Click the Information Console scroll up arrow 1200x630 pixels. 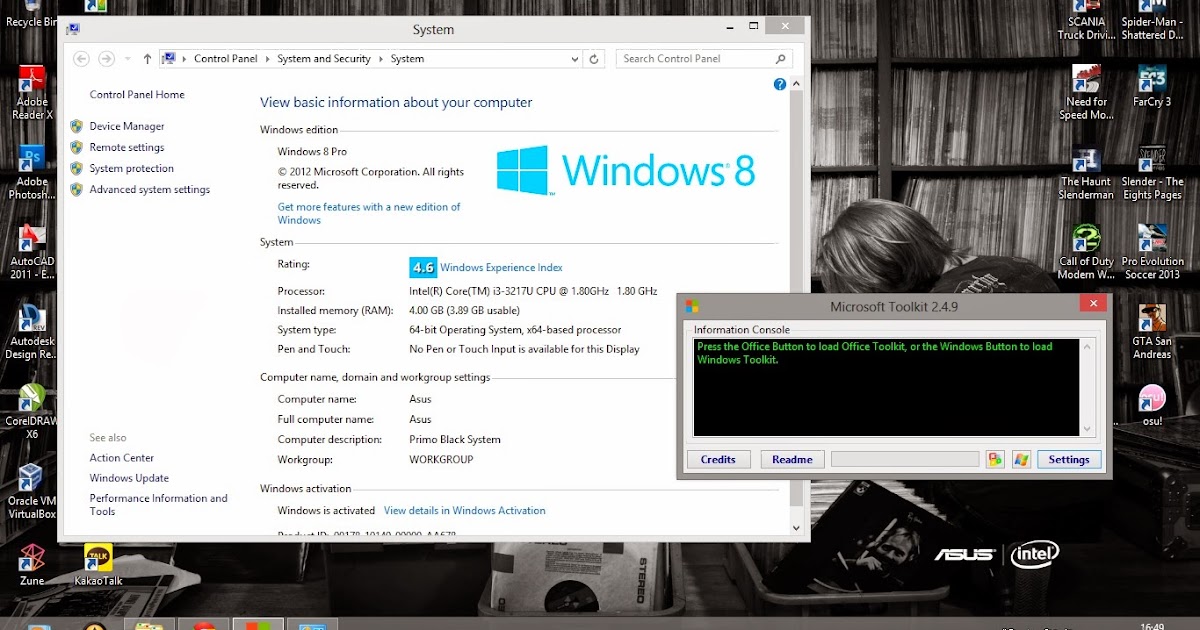(1088, 346)
